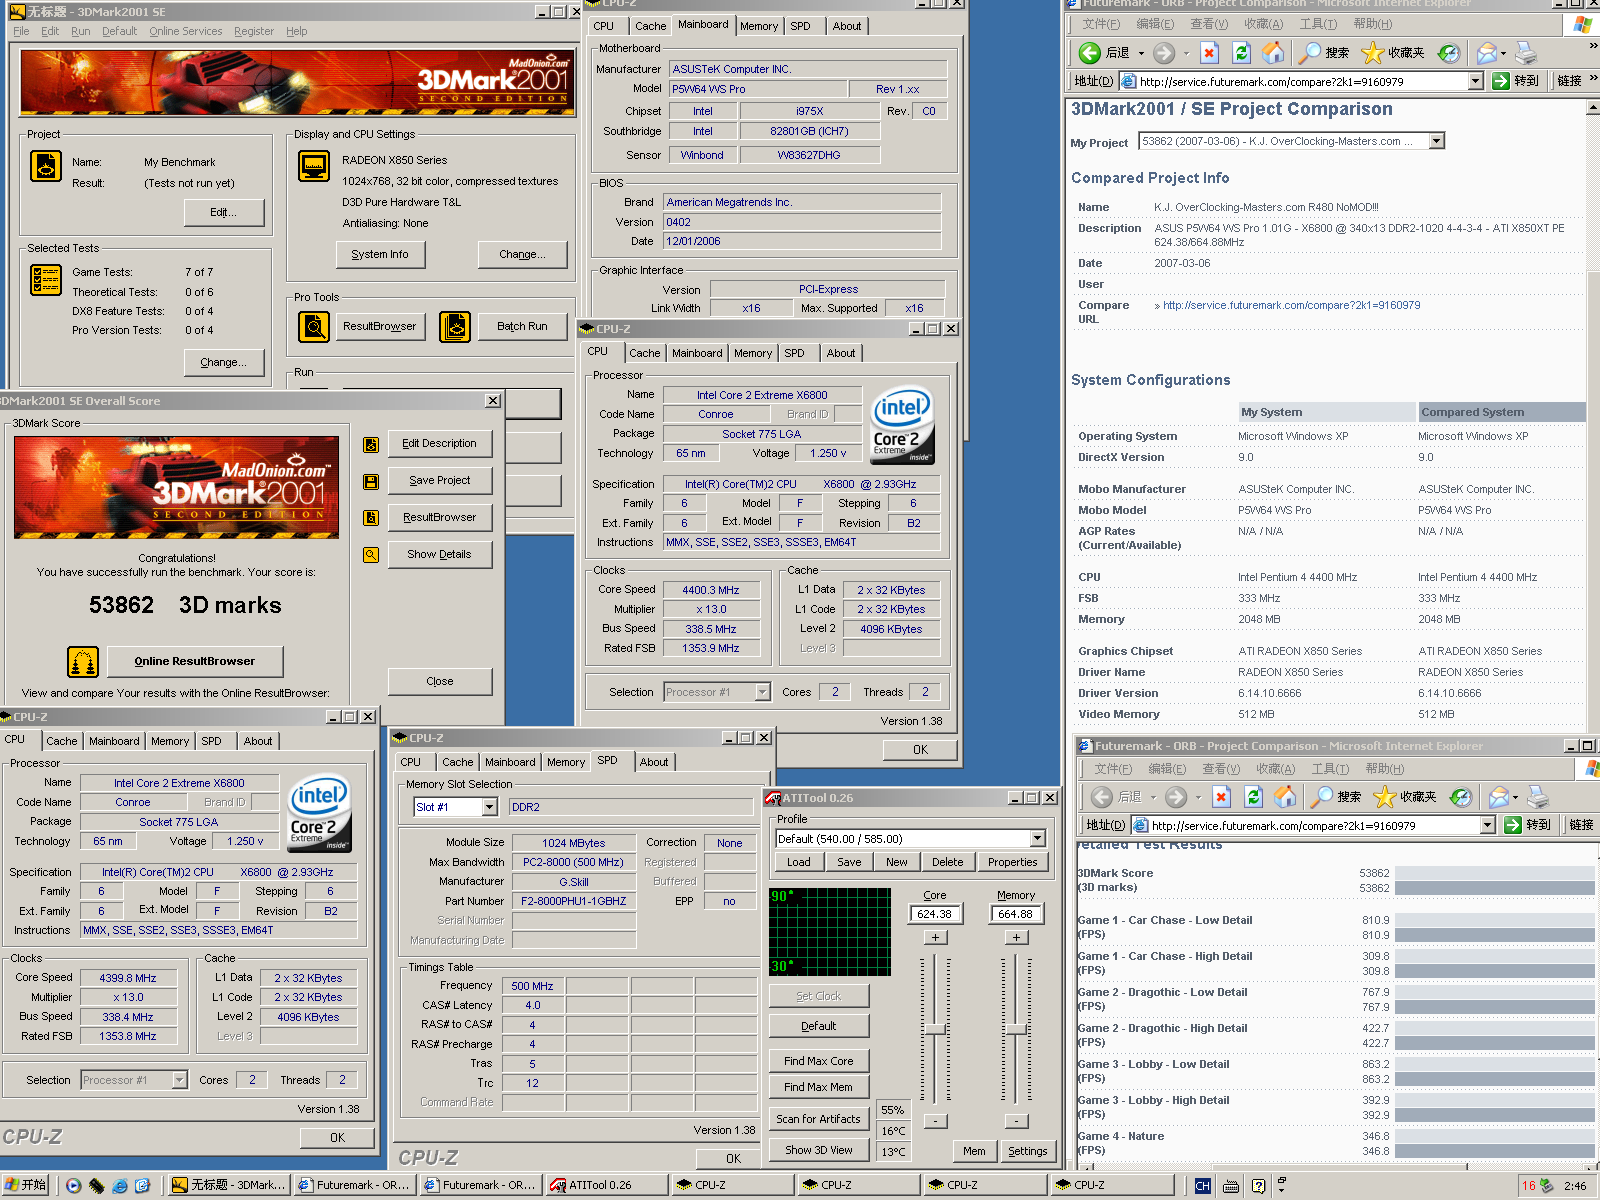The height and width of the screenshot is (1200, 1600).
Task: Click the Memory clock value field 664.88
Action: pos(1015,913)
